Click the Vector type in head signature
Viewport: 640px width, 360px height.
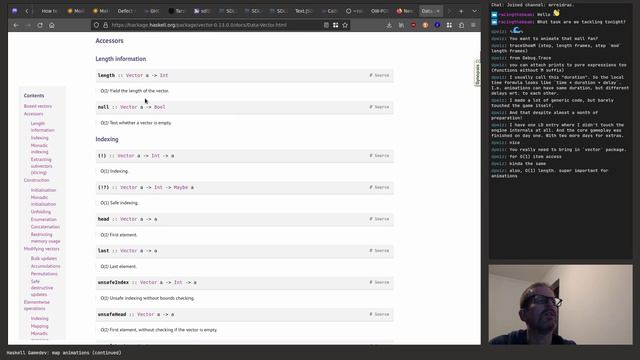tap(129, 219)
